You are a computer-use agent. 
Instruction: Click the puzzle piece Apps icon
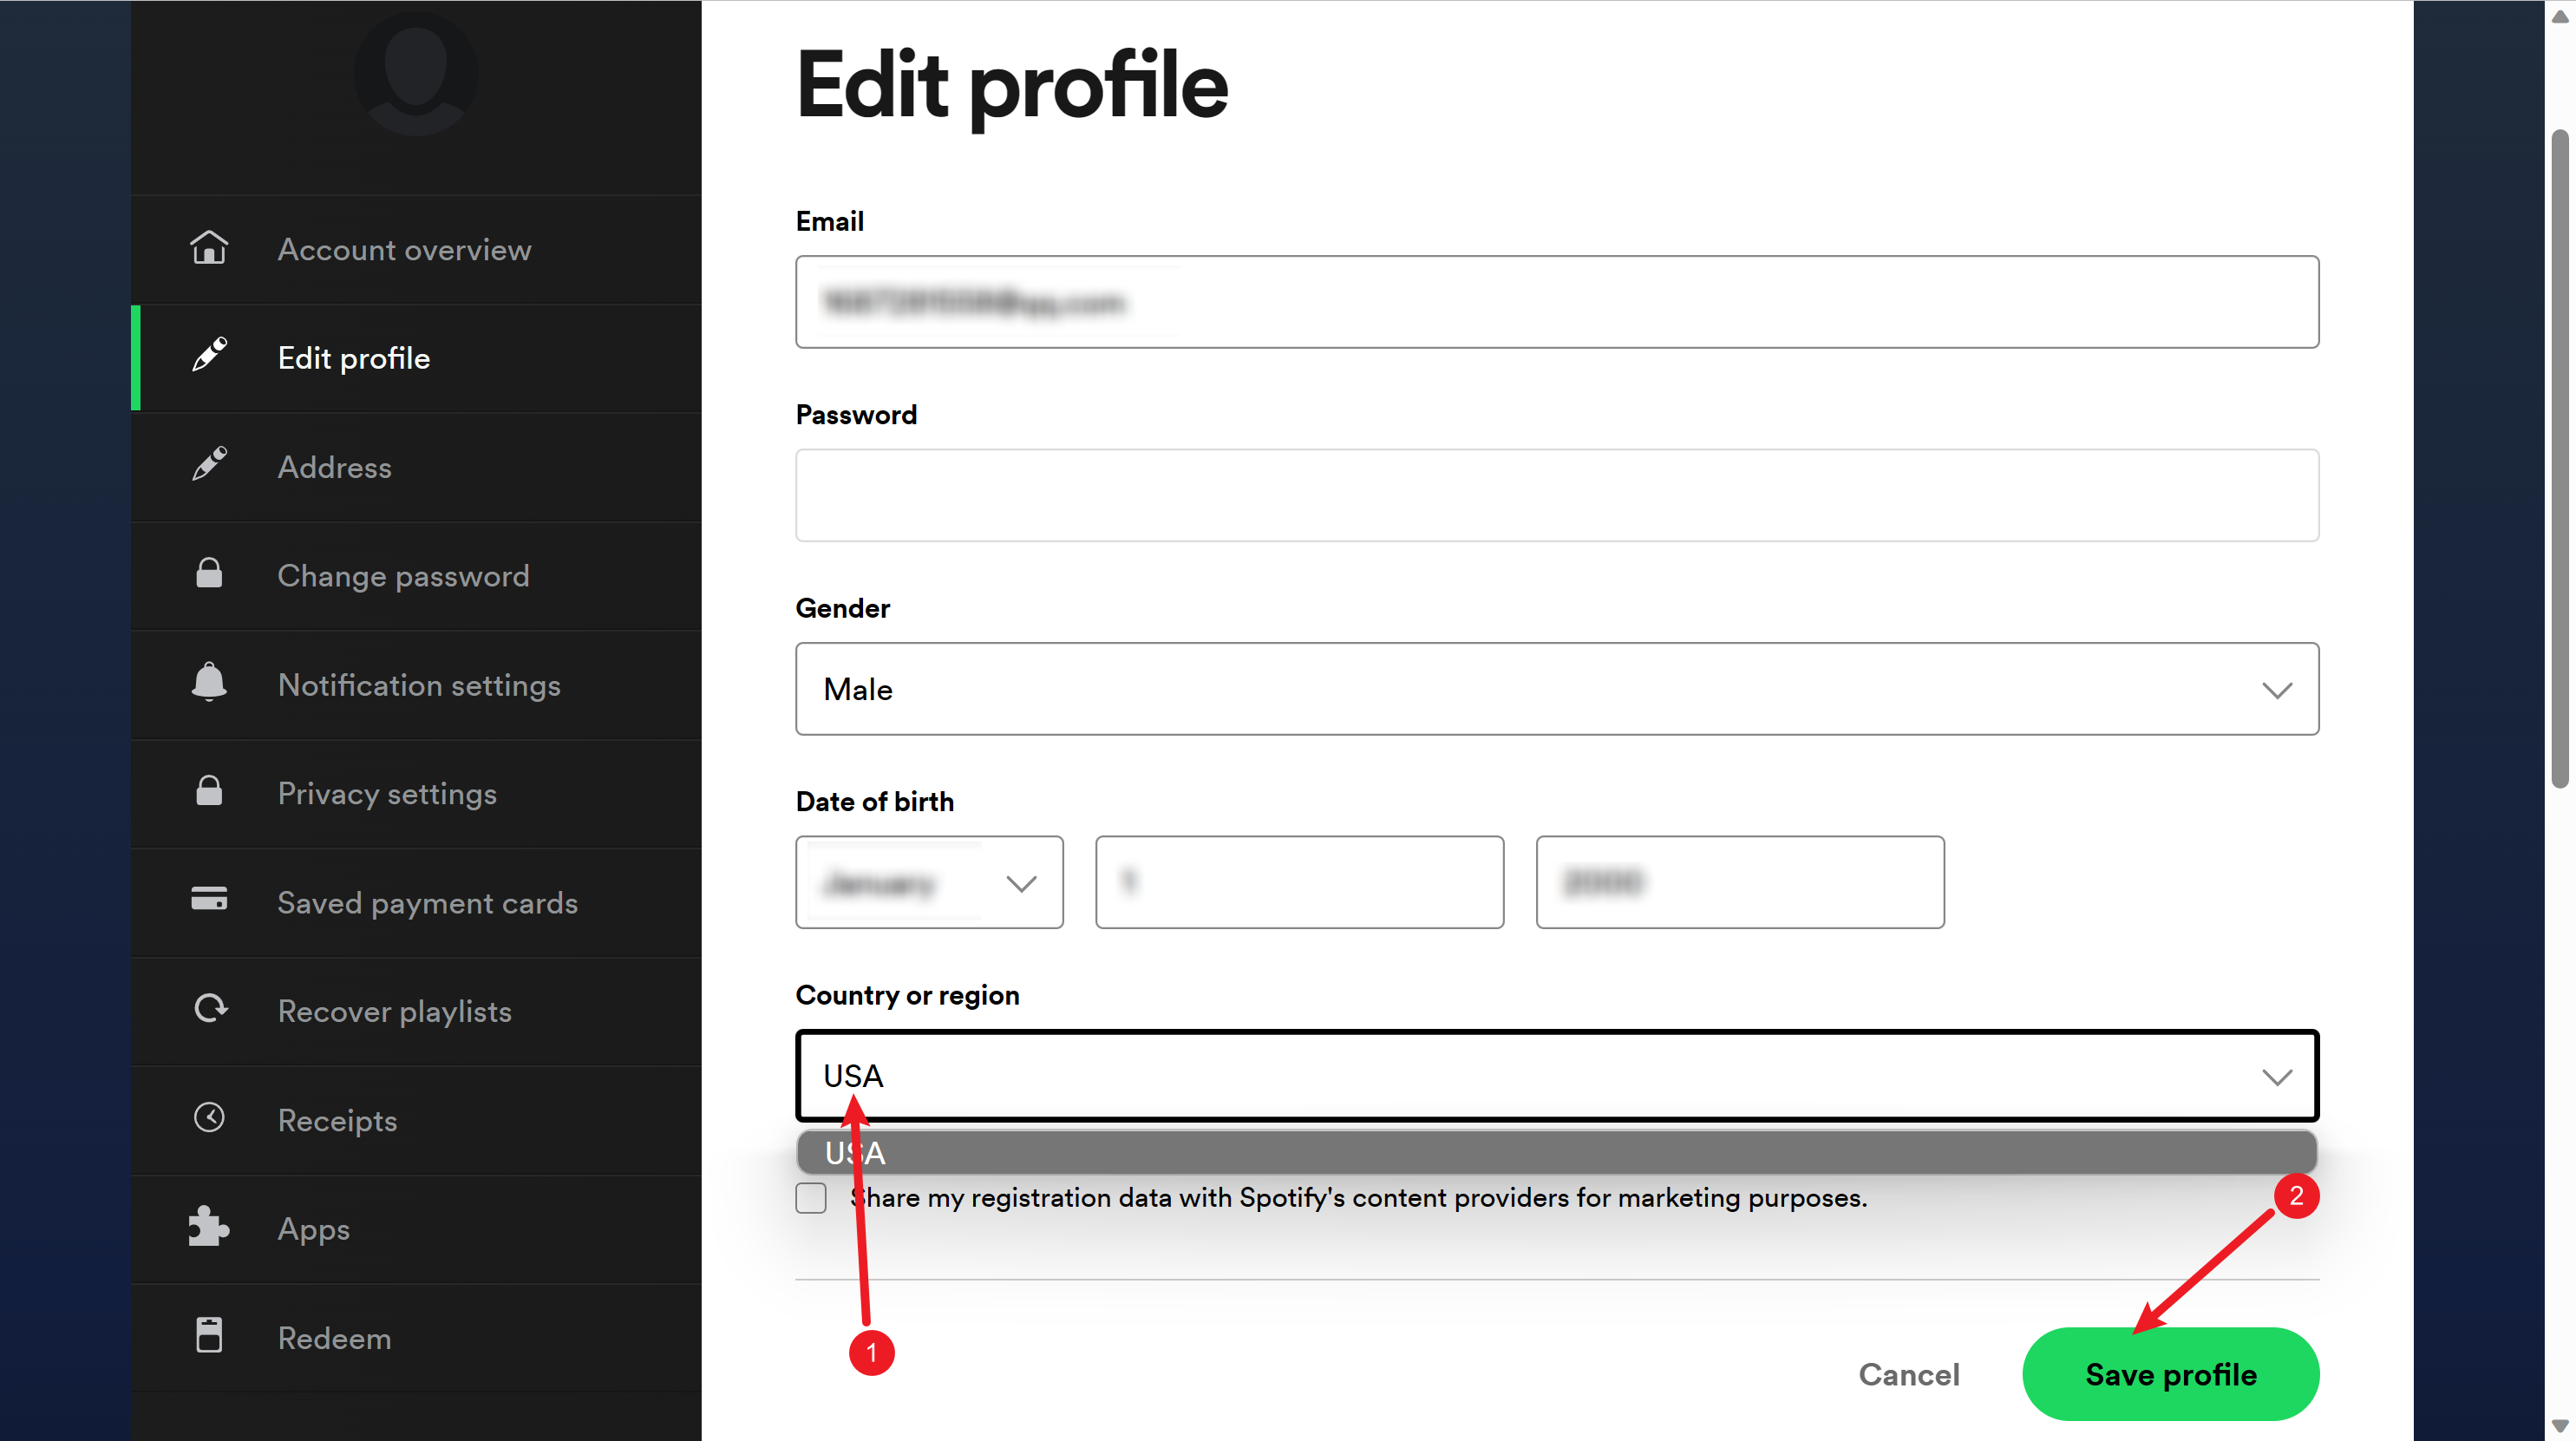coord(209,1227)
